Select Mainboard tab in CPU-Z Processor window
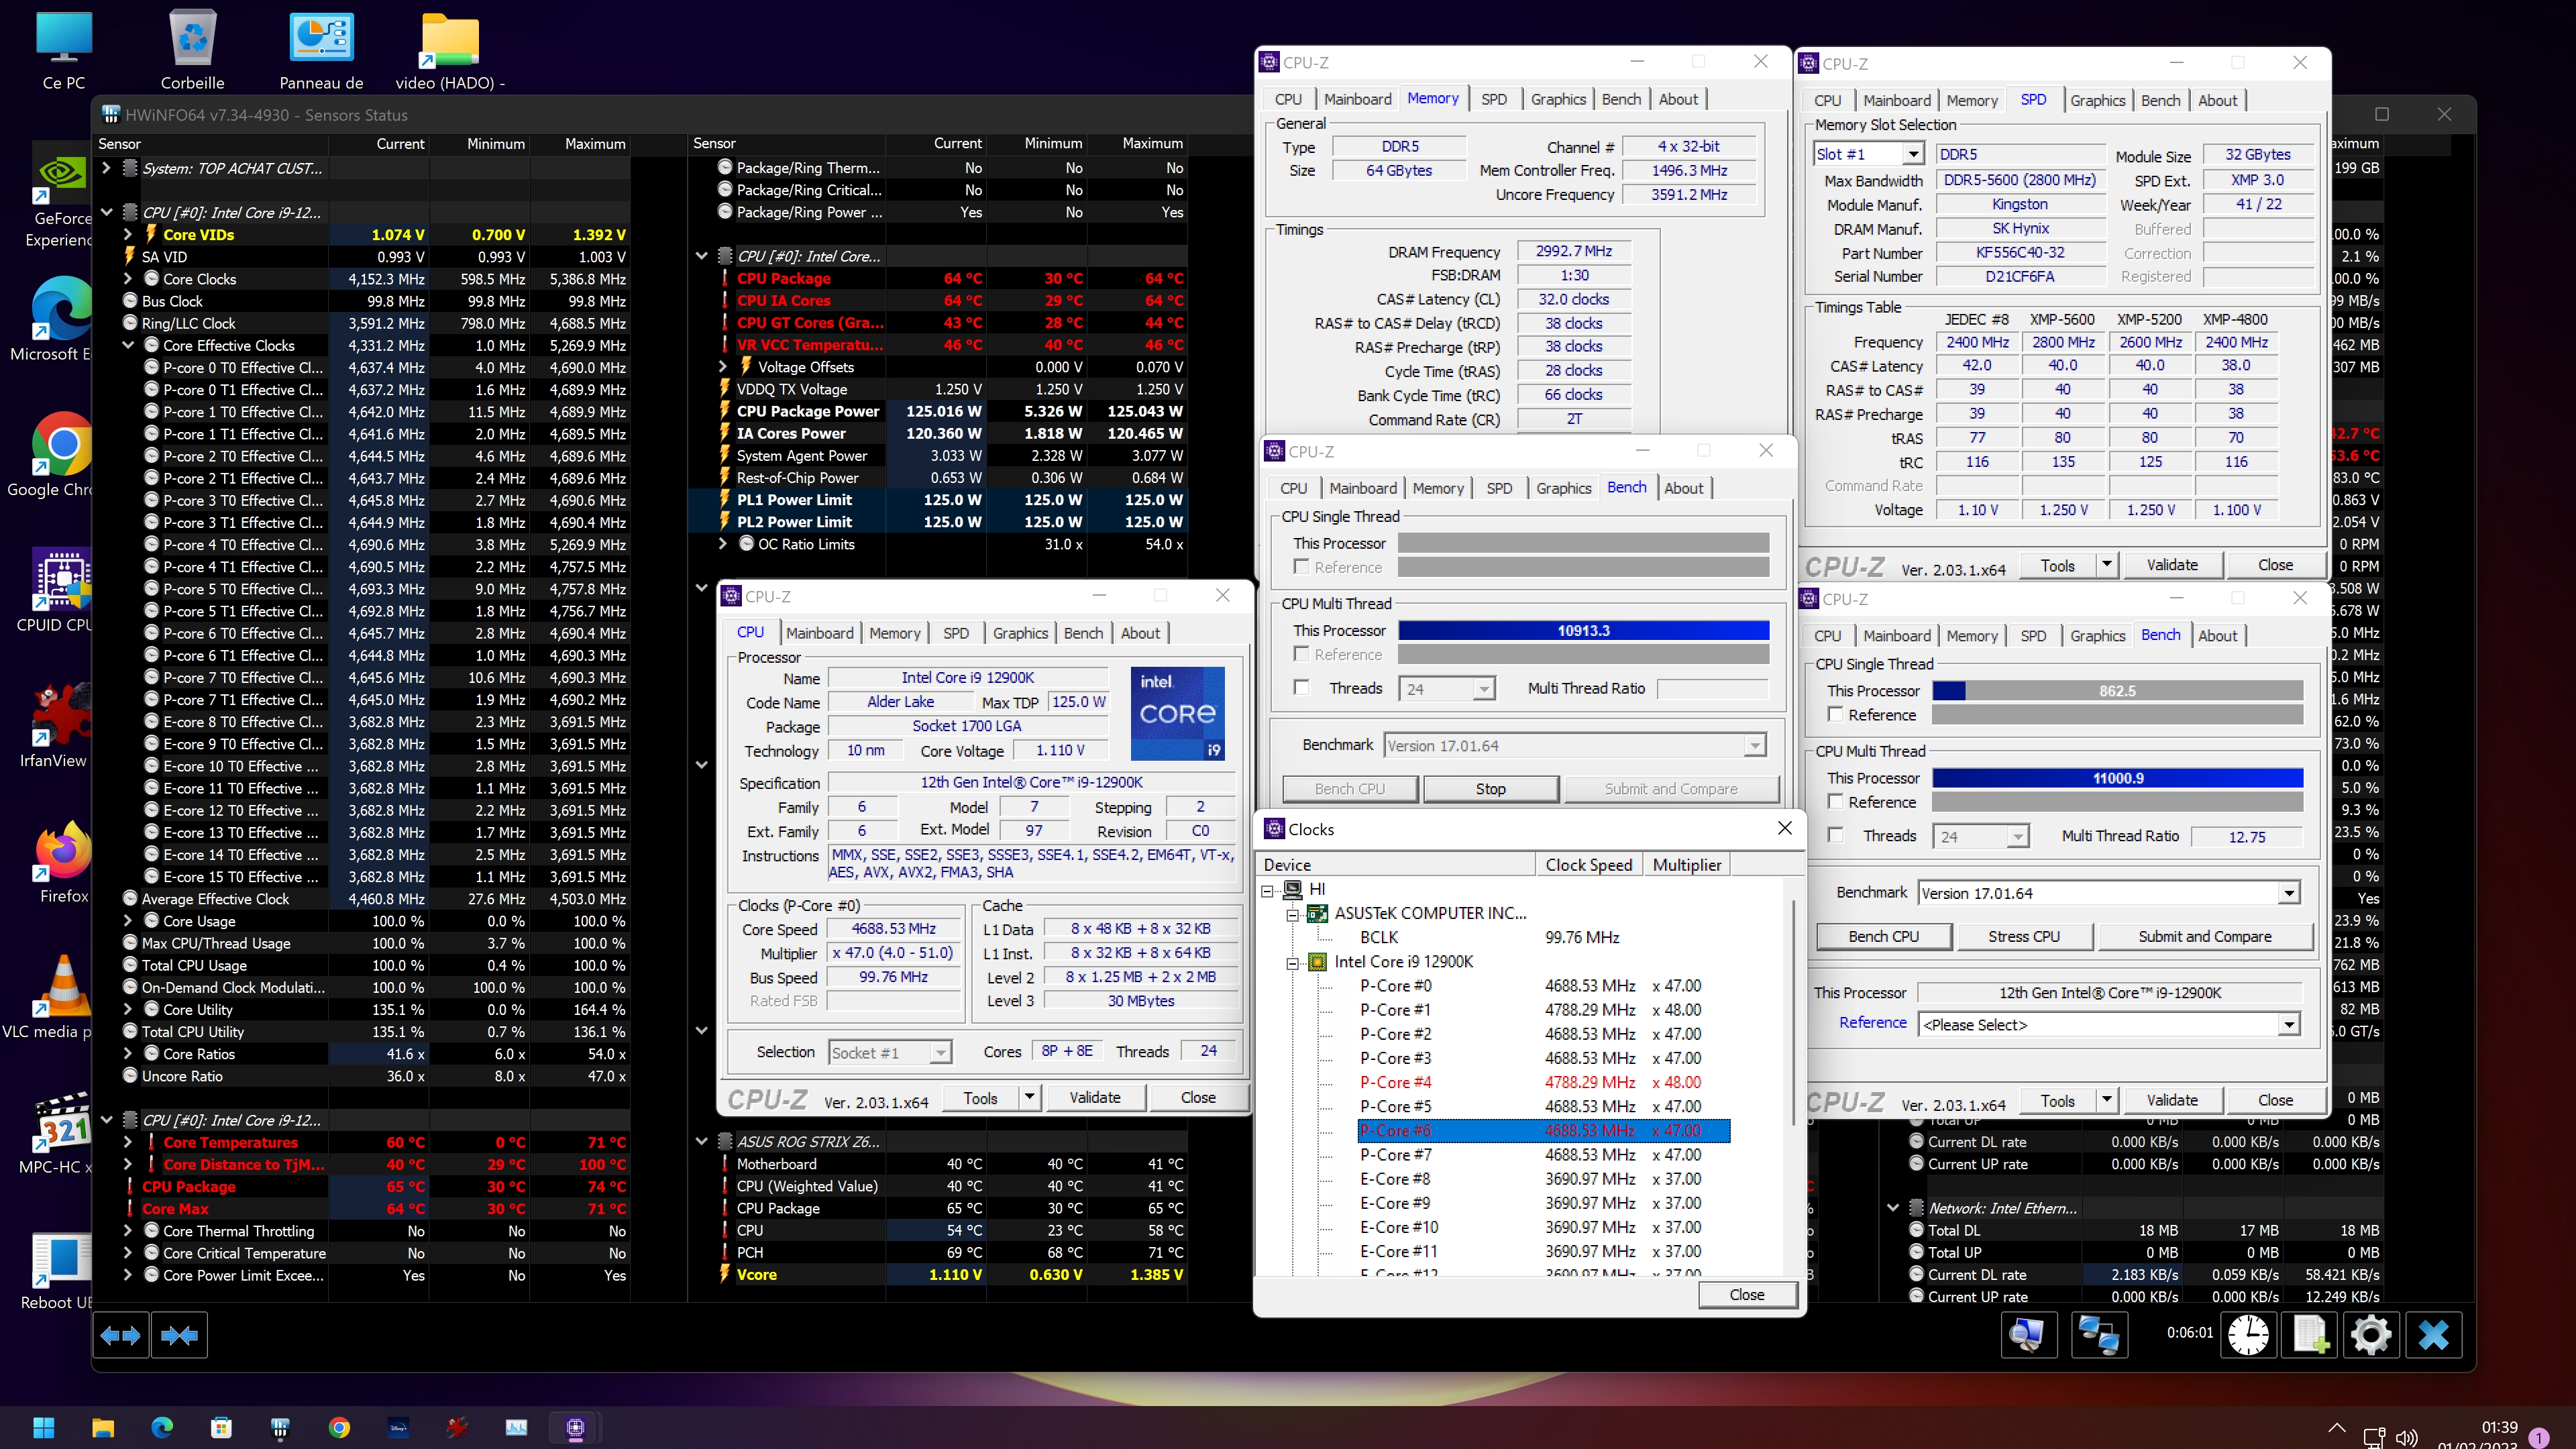 point(819,633)
